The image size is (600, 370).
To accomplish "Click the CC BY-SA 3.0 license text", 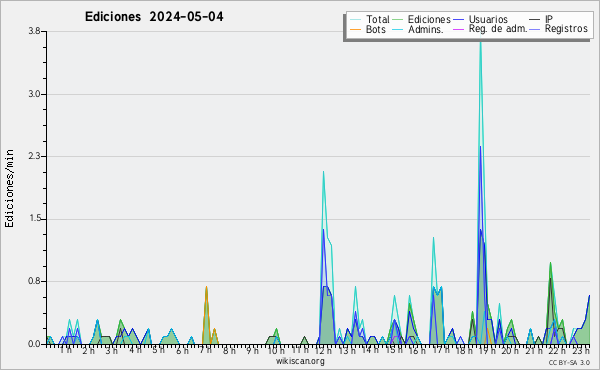I will (569, 362).
